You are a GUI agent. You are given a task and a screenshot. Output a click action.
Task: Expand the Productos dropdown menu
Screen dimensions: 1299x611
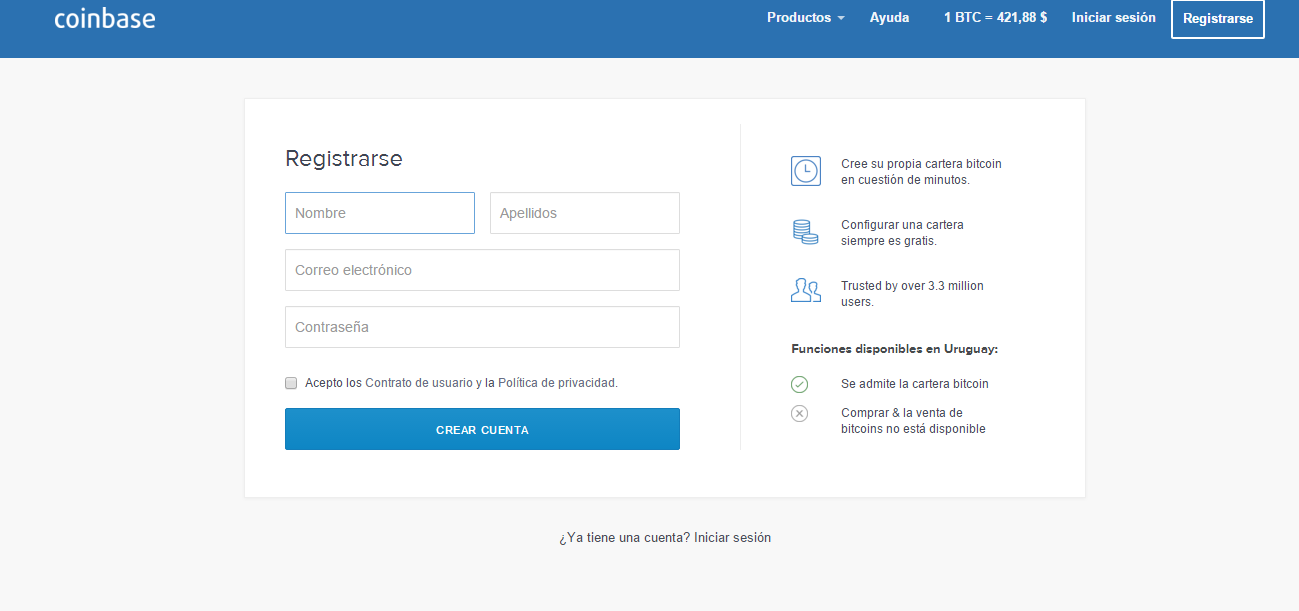point(805,18)
